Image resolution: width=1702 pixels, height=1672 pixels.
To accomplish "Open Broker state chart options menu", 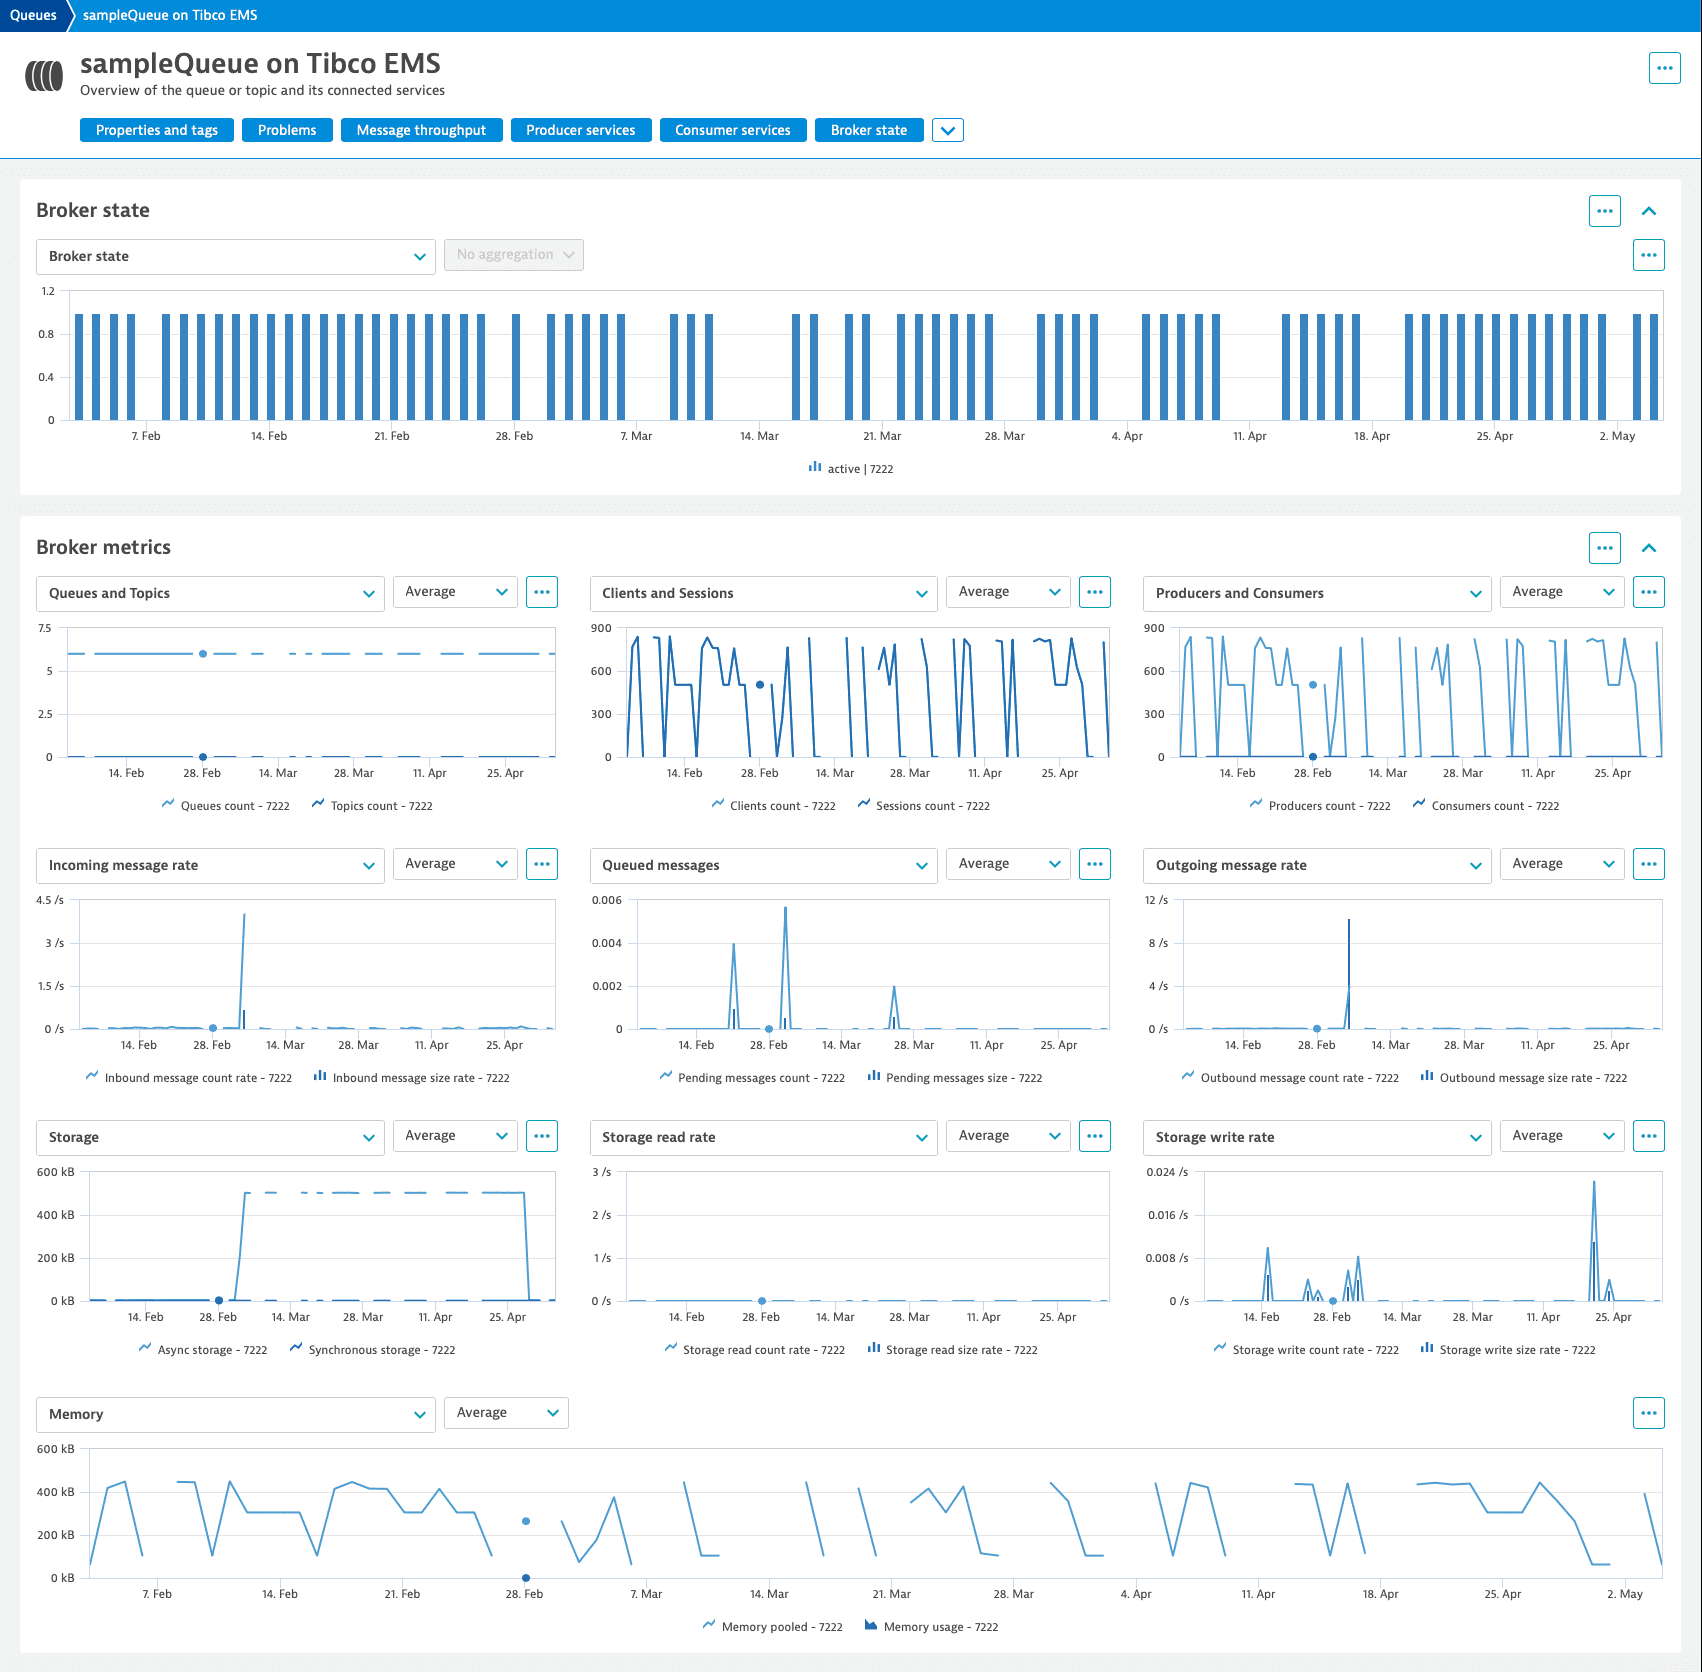I will 1649,255.
